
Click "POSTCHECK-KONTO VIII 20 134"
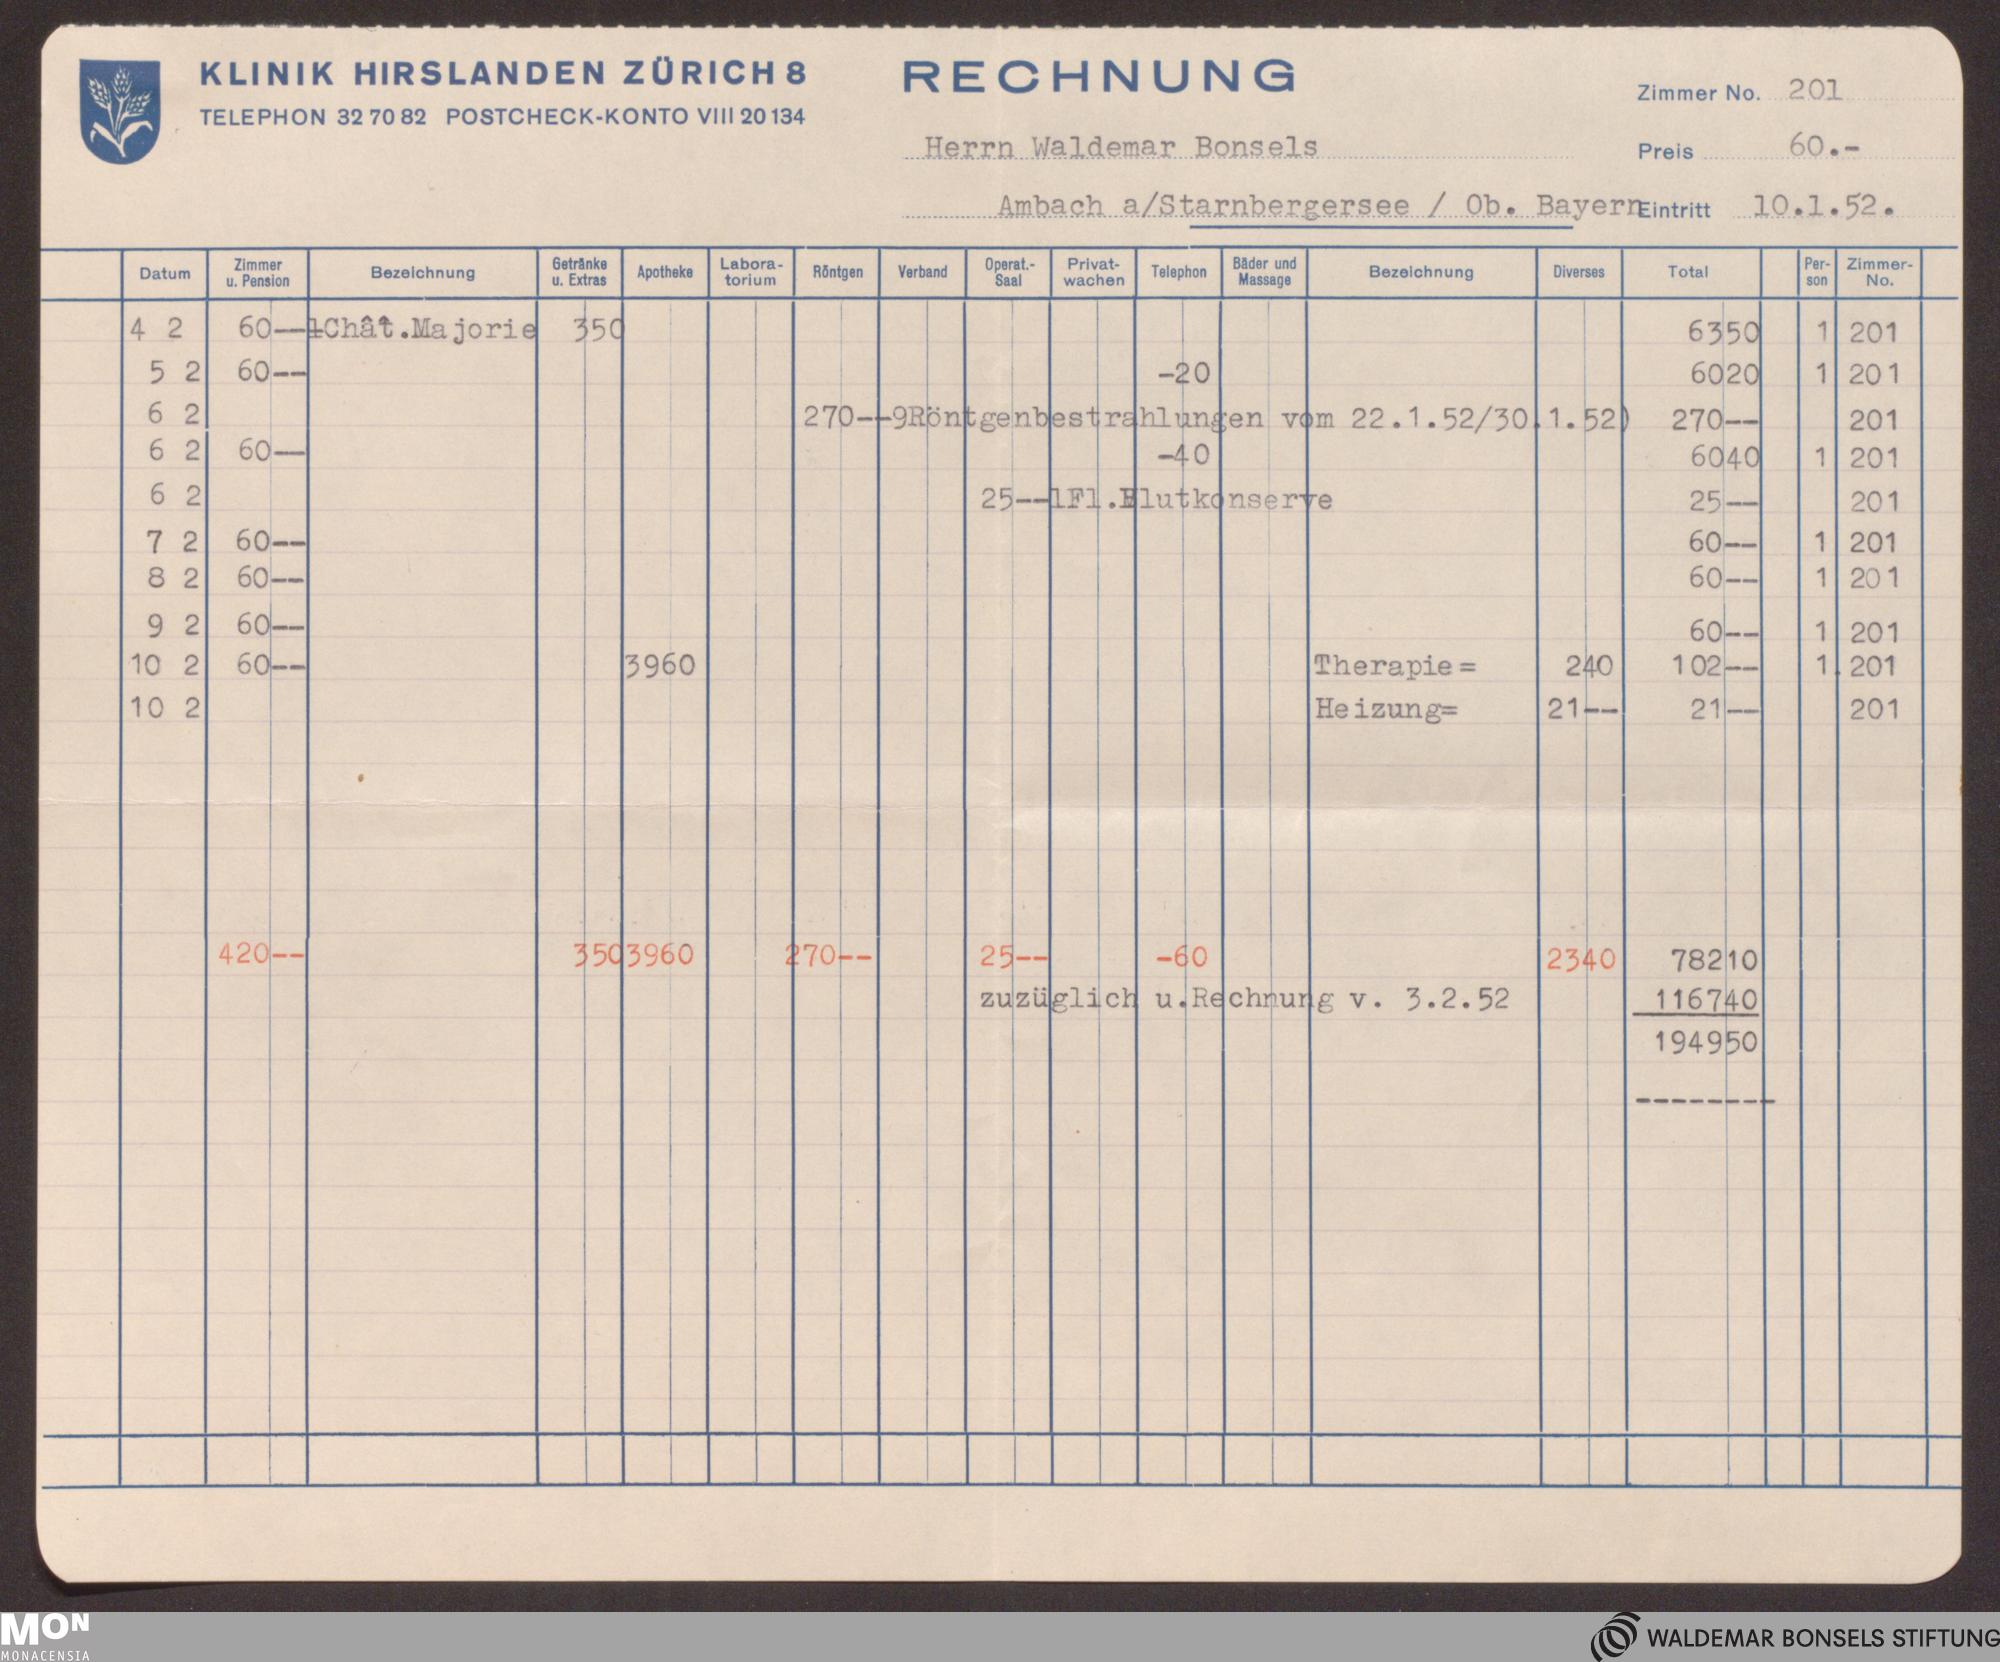625,117
